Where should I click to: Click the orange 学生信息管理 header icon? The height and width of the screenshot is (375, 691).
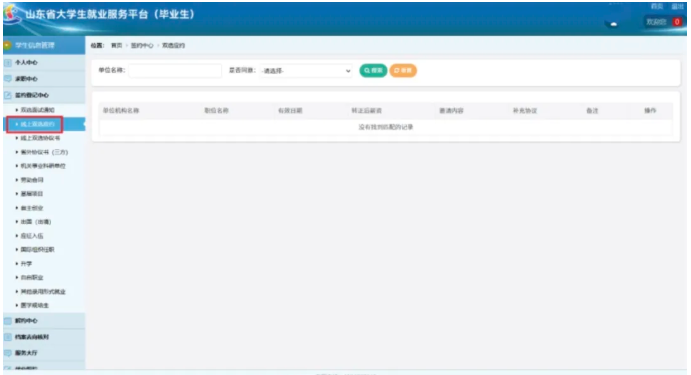tap(7, 45)
